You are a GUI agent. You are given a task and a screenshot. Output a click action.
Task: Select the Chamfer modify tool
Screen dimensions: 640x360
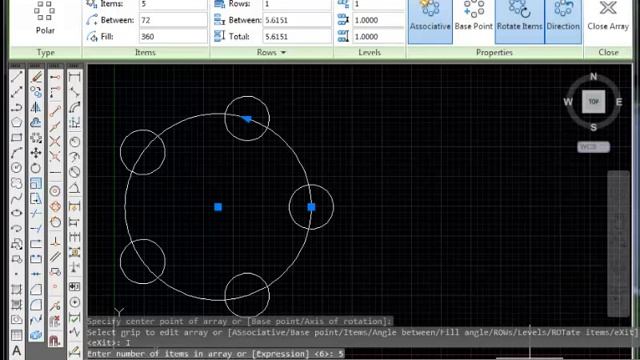pyautogui.click(x=36, y=289)
